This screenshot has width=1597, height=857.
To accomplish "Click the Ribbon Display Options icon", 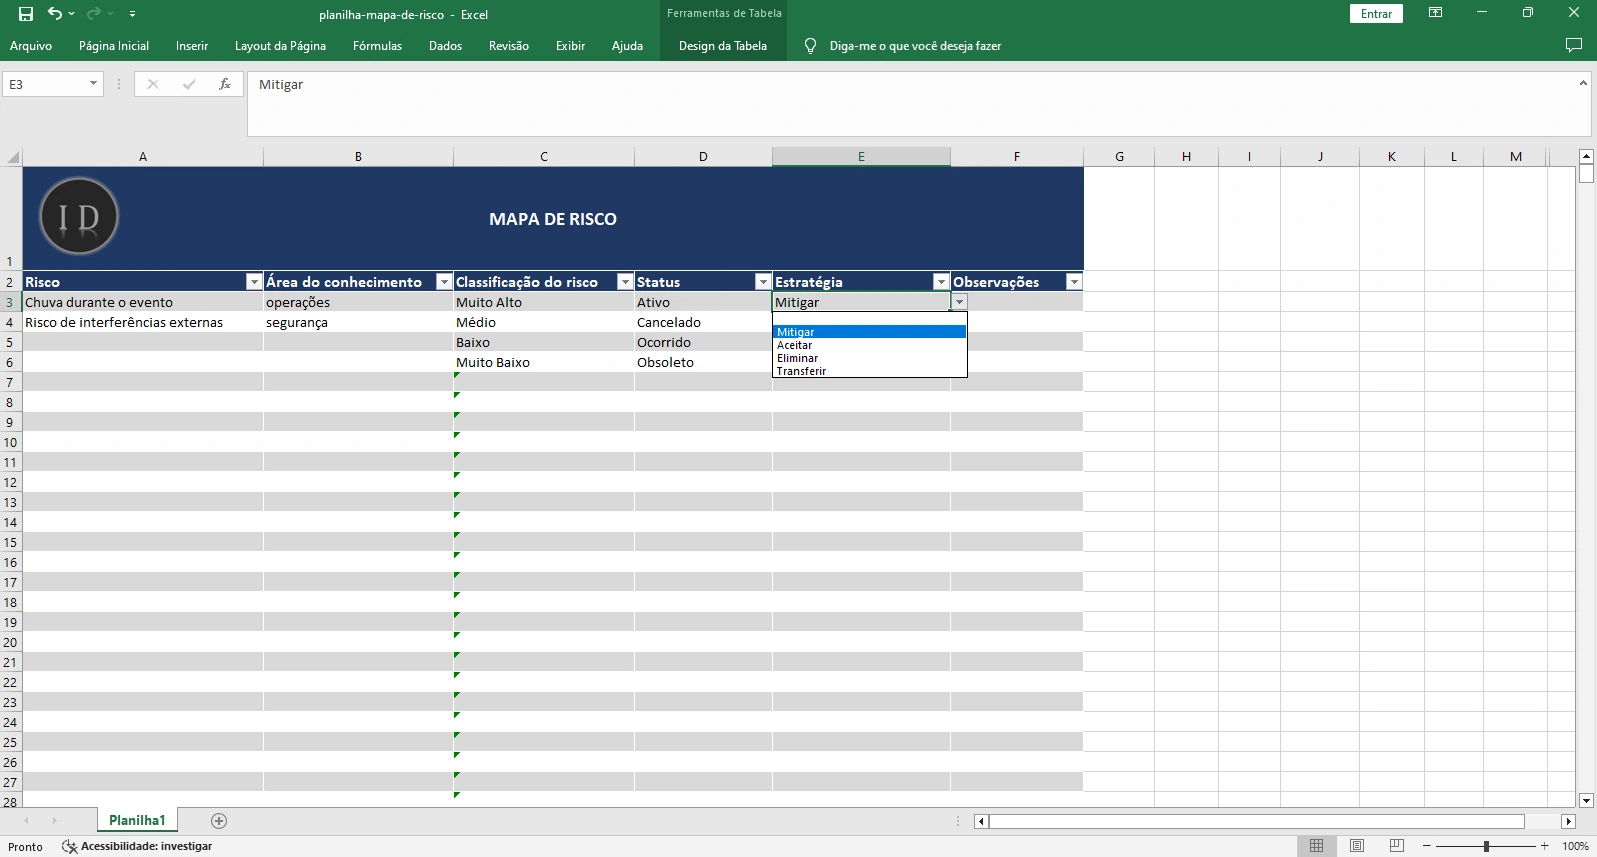I will point(1435,13).
